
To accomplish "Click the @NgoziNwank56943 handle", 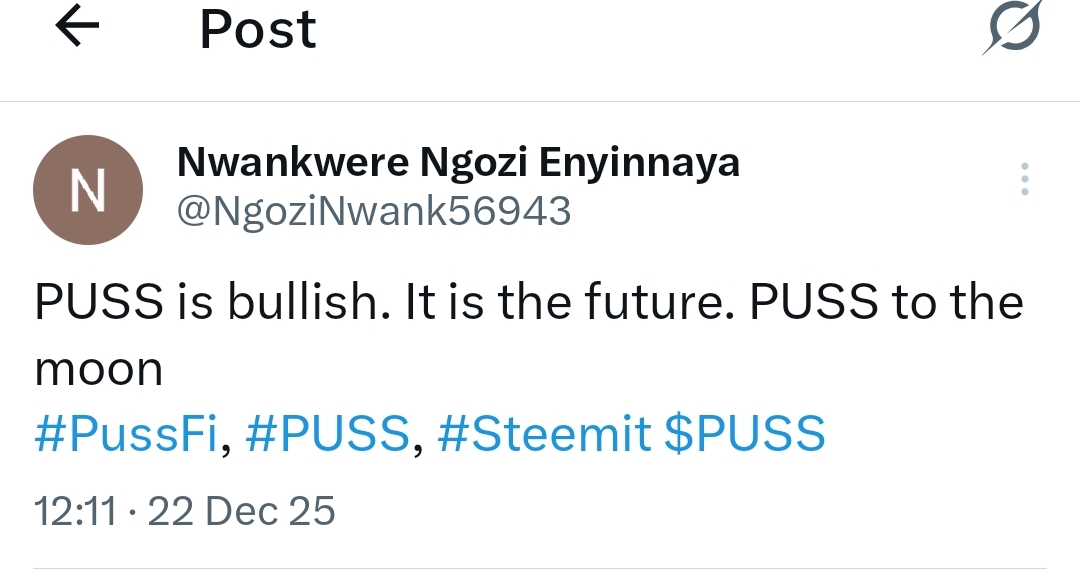I will click(373, 211).
